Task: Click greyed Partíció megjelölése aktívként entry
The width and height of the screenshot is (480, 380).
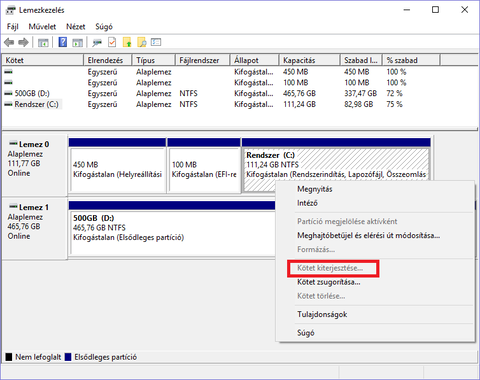Action: pos(375,221)
